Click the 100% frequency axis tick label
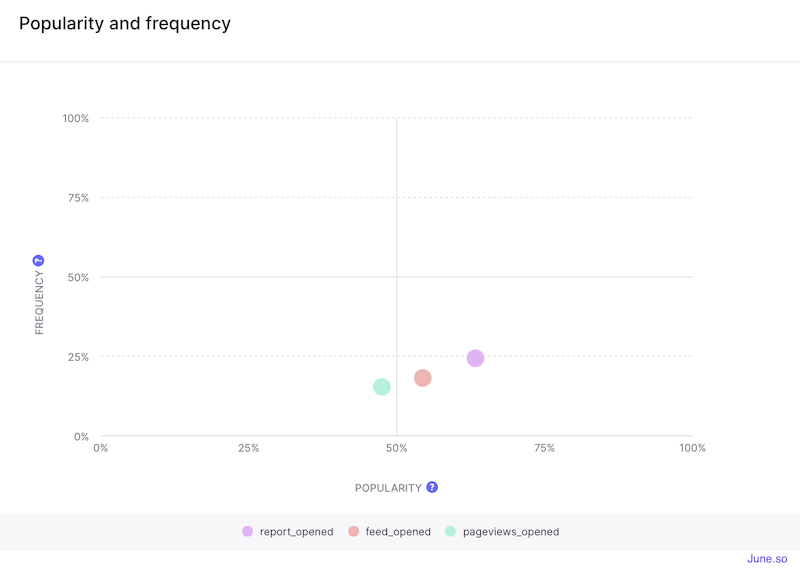Screen dimensions: 800x569 [x=76, y=118]
